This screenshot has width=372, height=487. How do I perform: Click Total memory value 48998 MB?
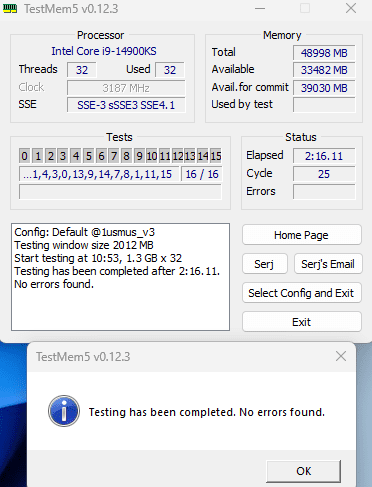coord(324,53)
